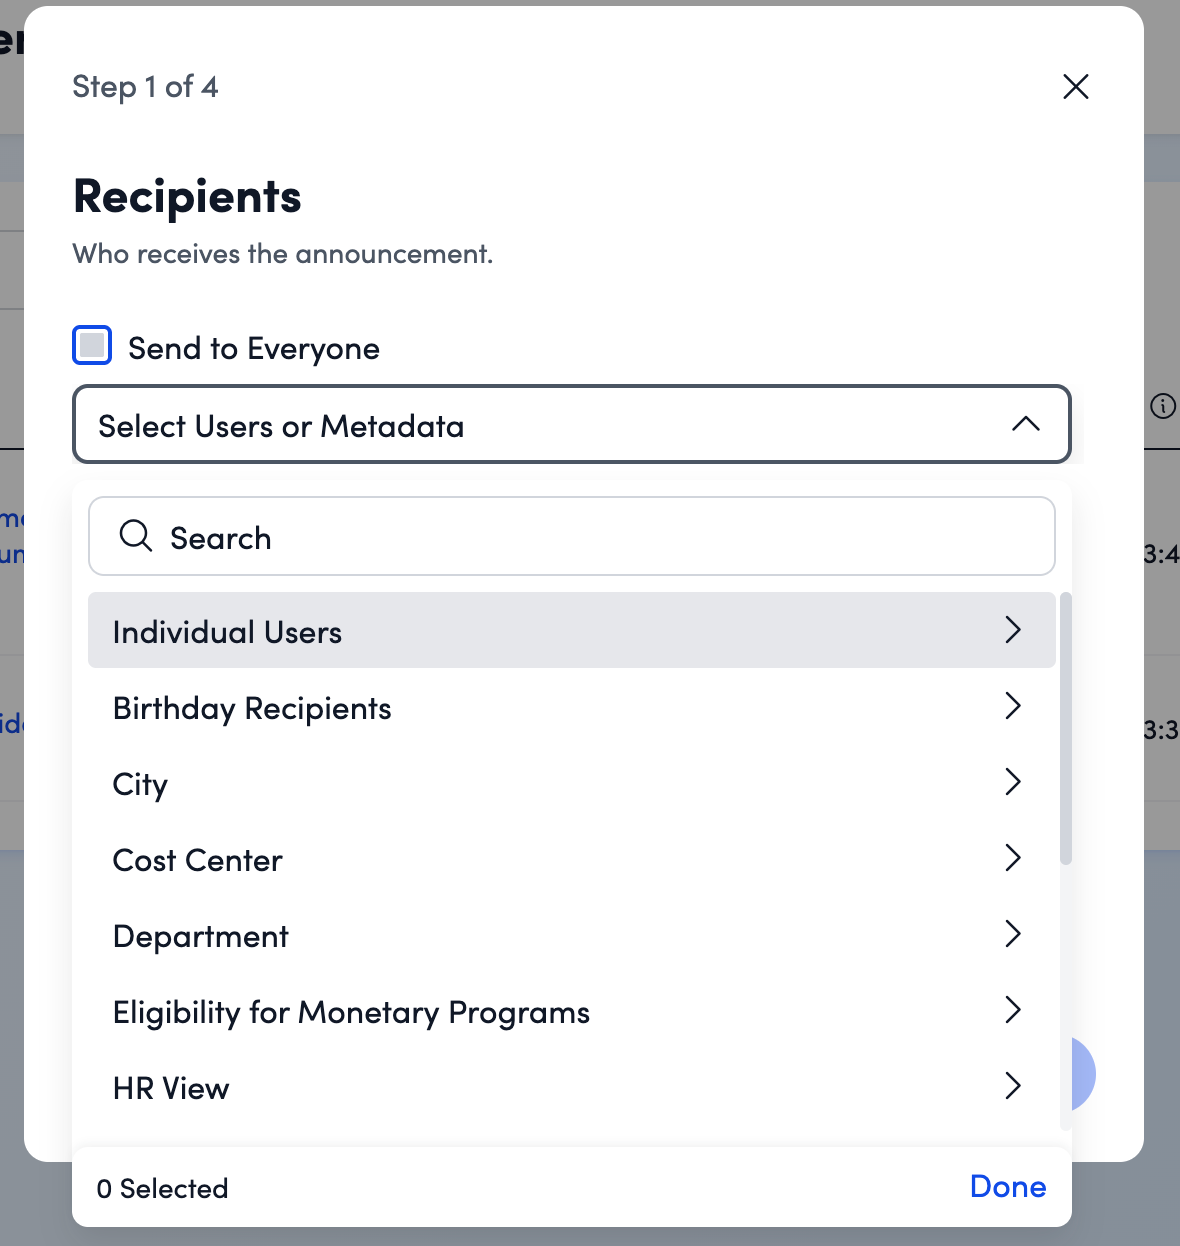Choose the Birthday Recipients option
The image size is (1180, 1246).
252,709
